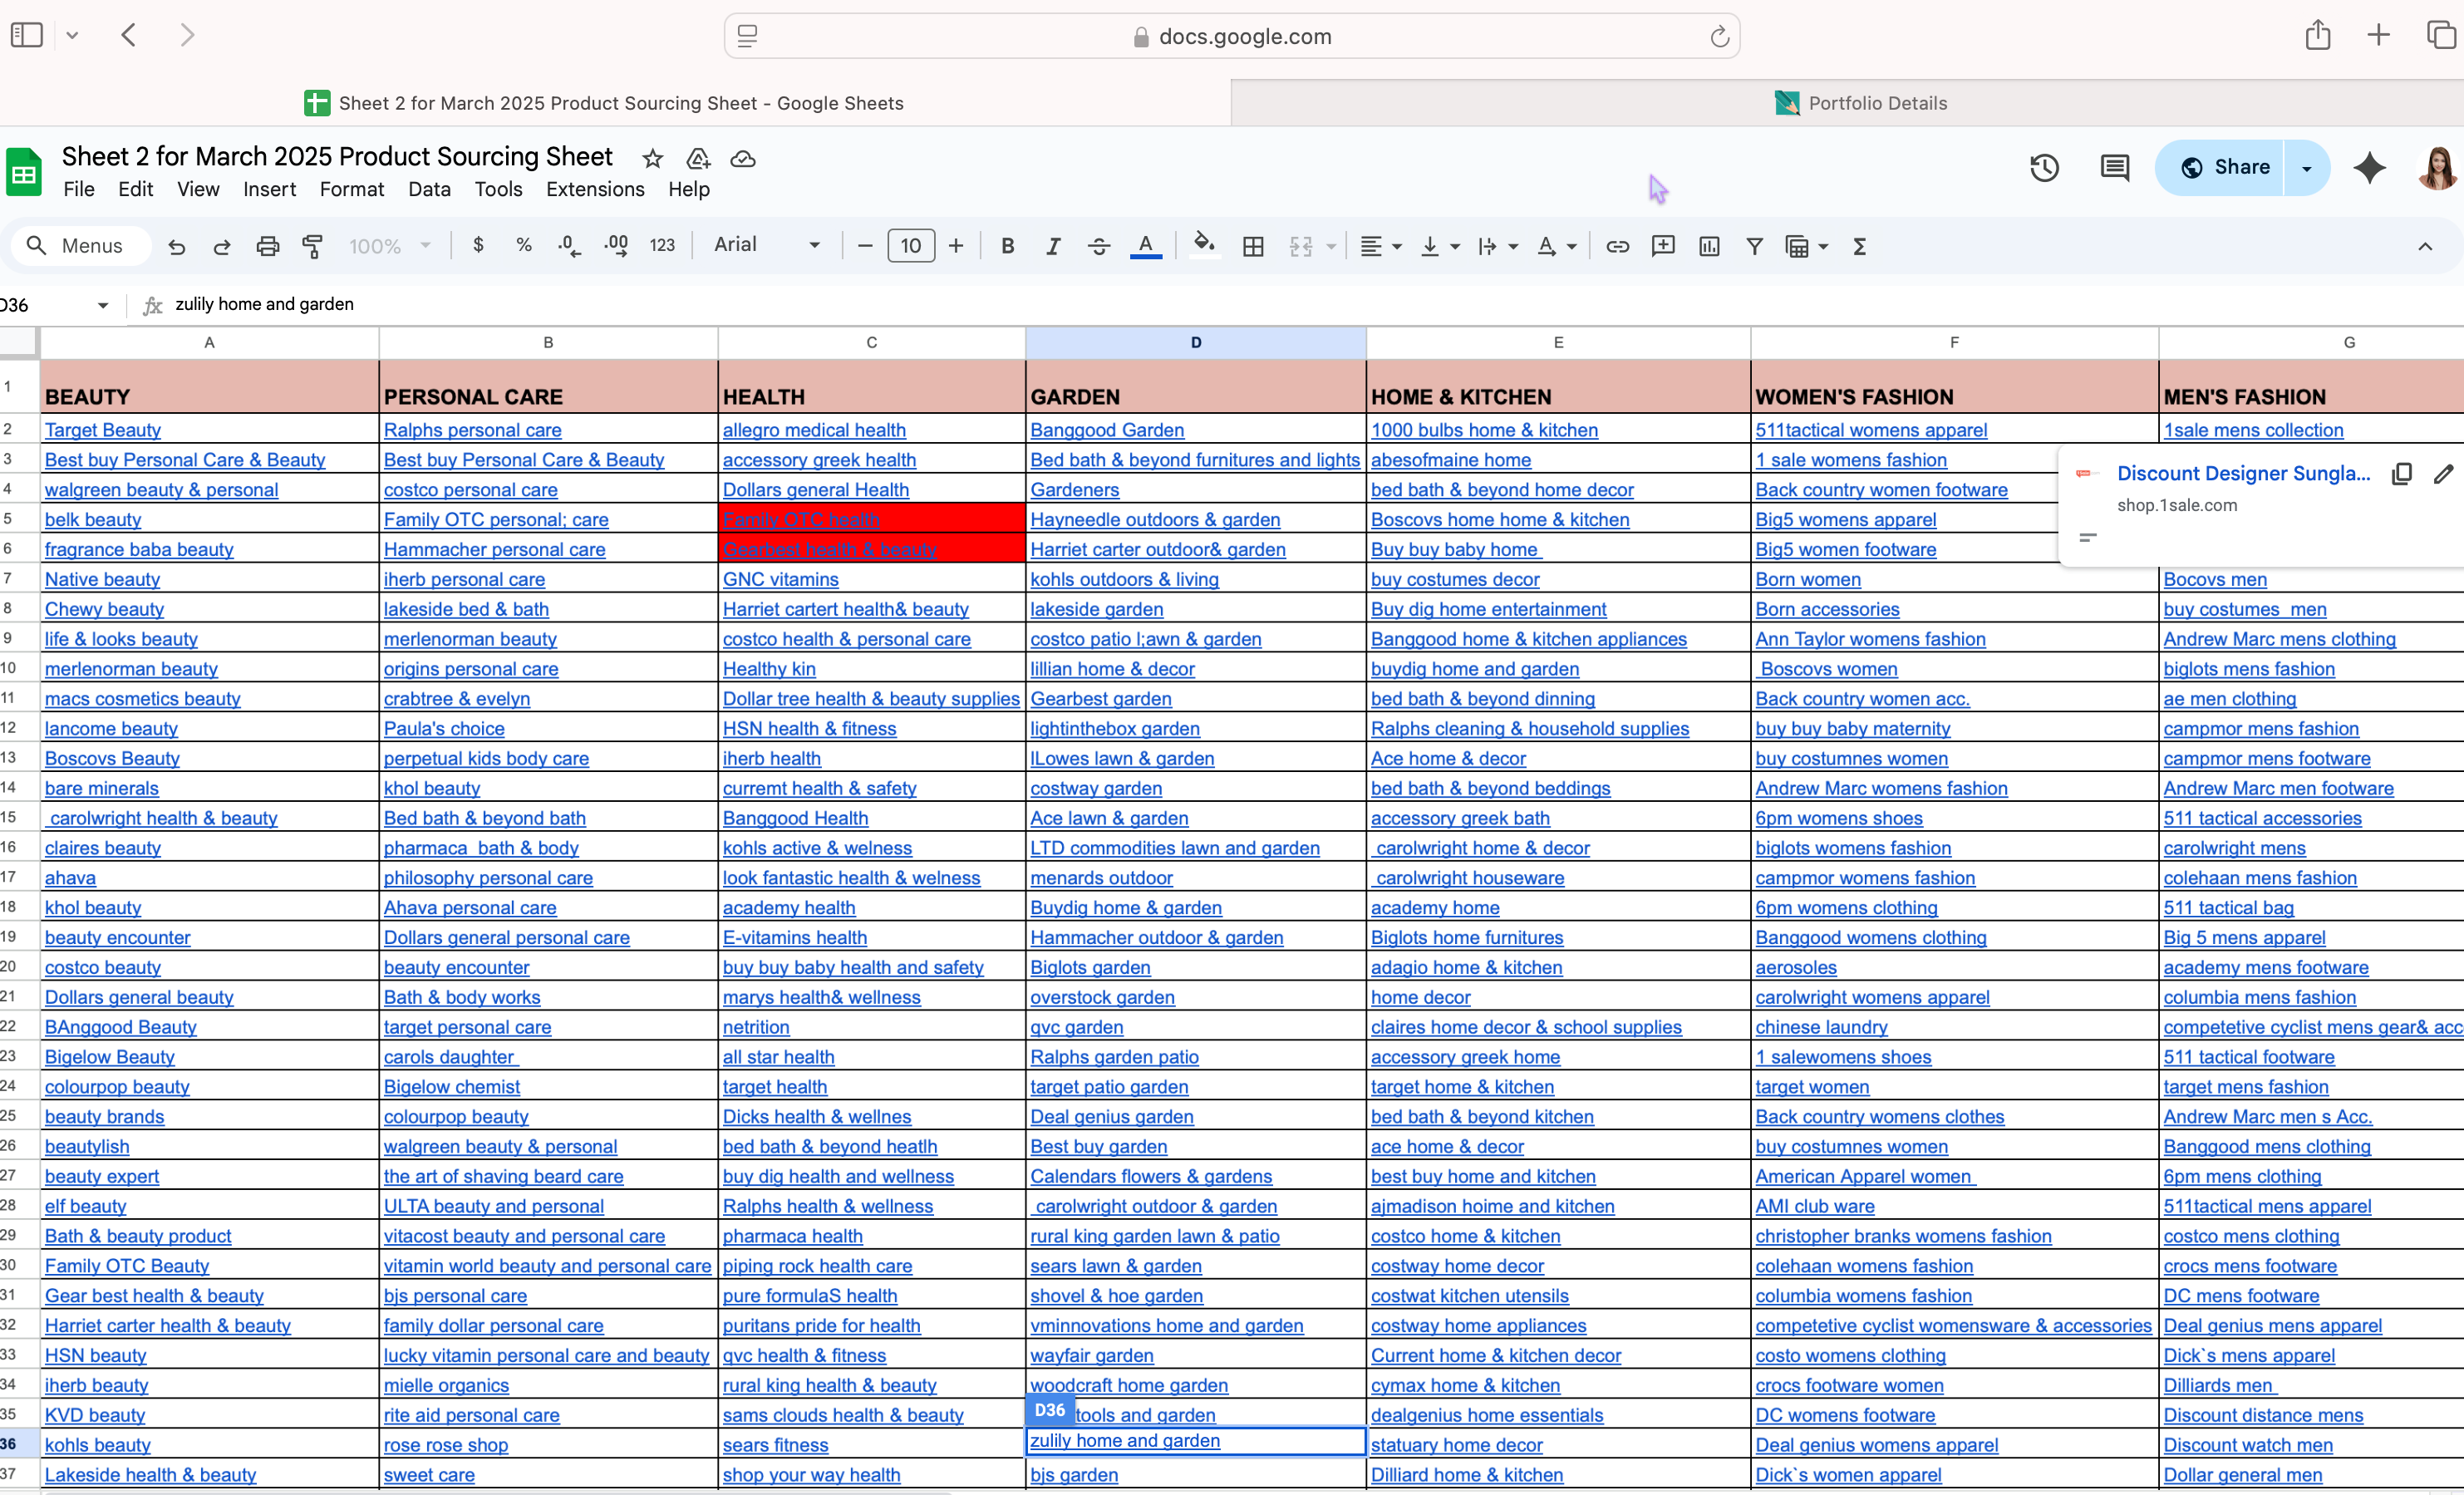Click the undo icon in toolbar
2464x1495 pixels.
[177, 246]
